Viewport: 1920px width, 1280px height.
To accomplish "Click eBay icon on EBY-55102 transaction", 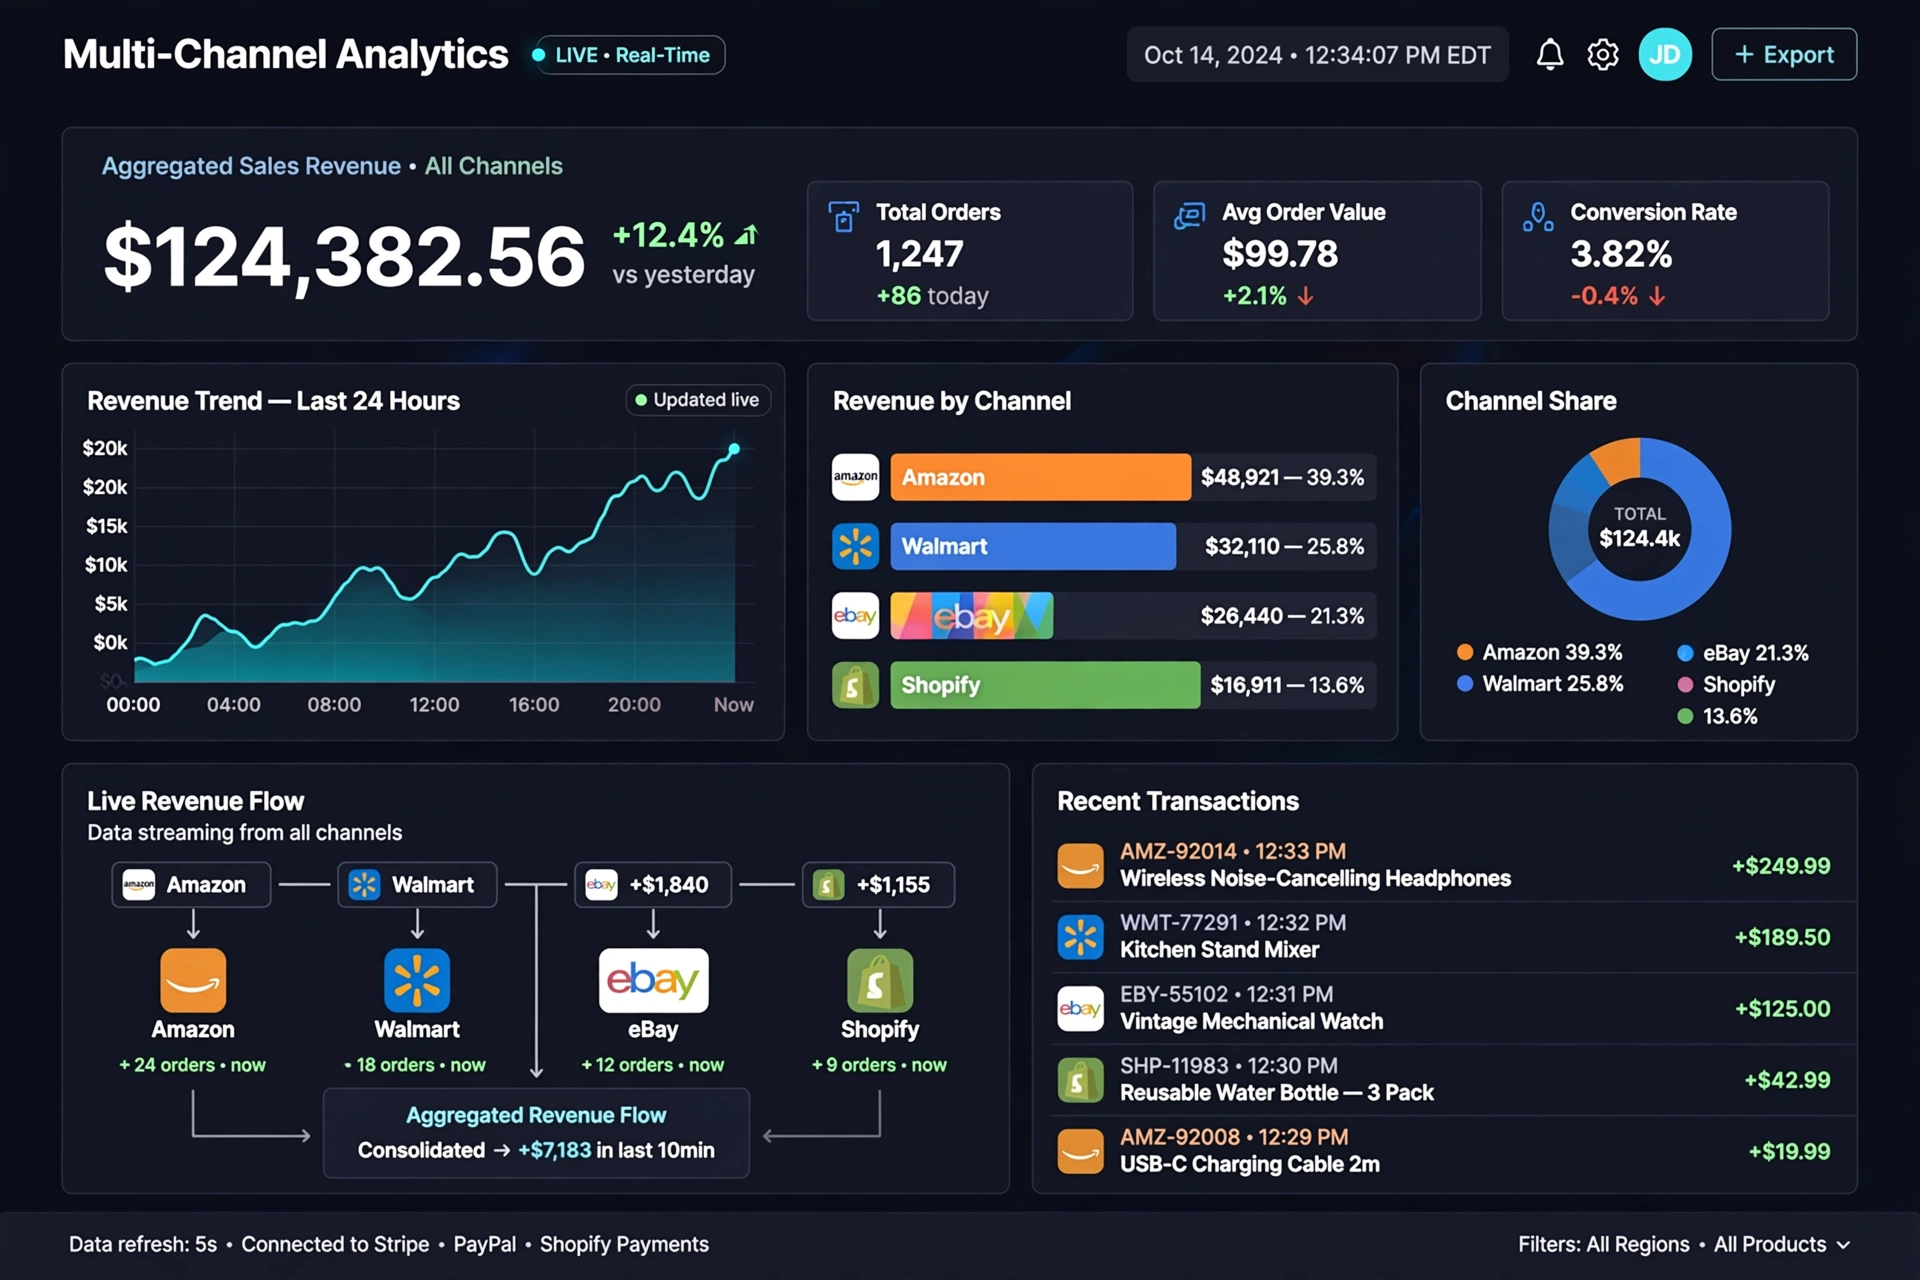I will click(1081, 1008).
